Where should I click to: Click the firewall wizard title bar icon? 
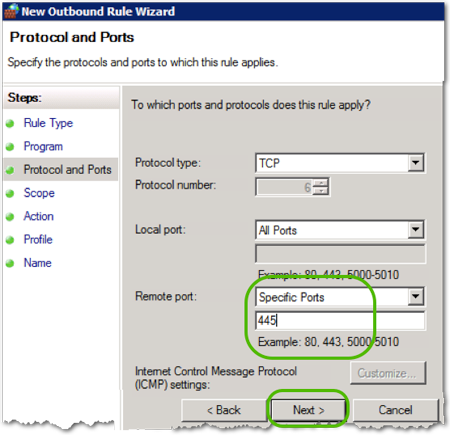pyautogui.click(x=11, y=11)
